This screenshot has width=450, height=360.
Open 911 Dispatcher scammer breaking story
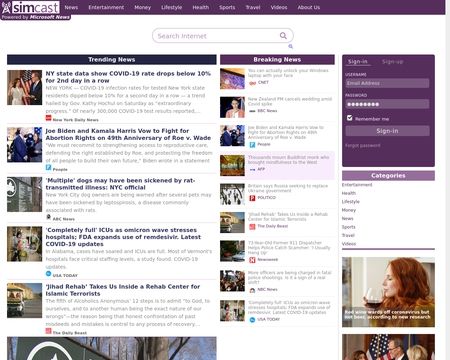[x=289, y=248]
